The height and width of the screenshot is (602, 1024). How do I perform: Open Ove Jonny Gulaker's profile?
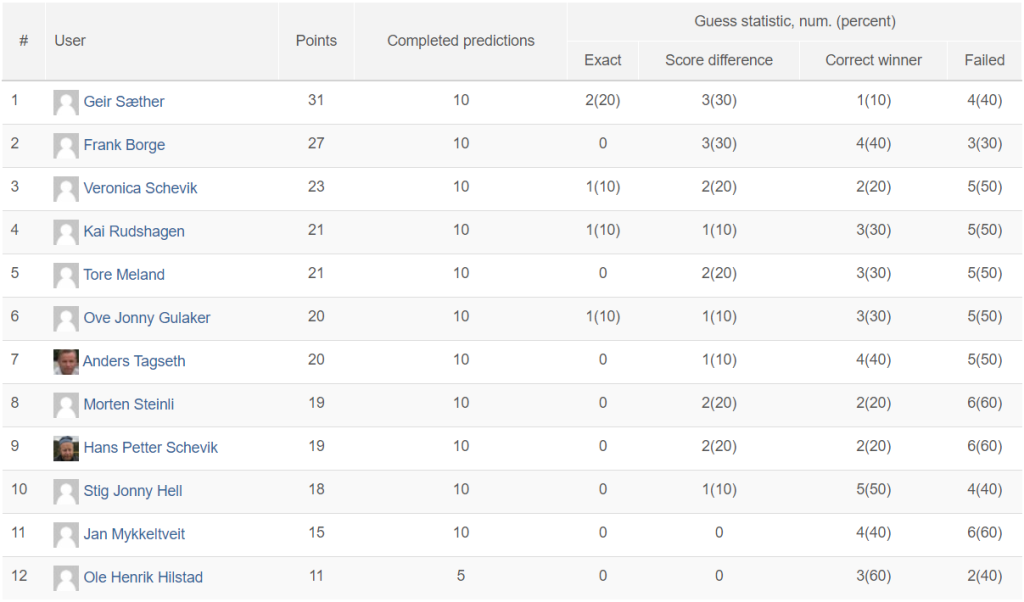point(147,318)
